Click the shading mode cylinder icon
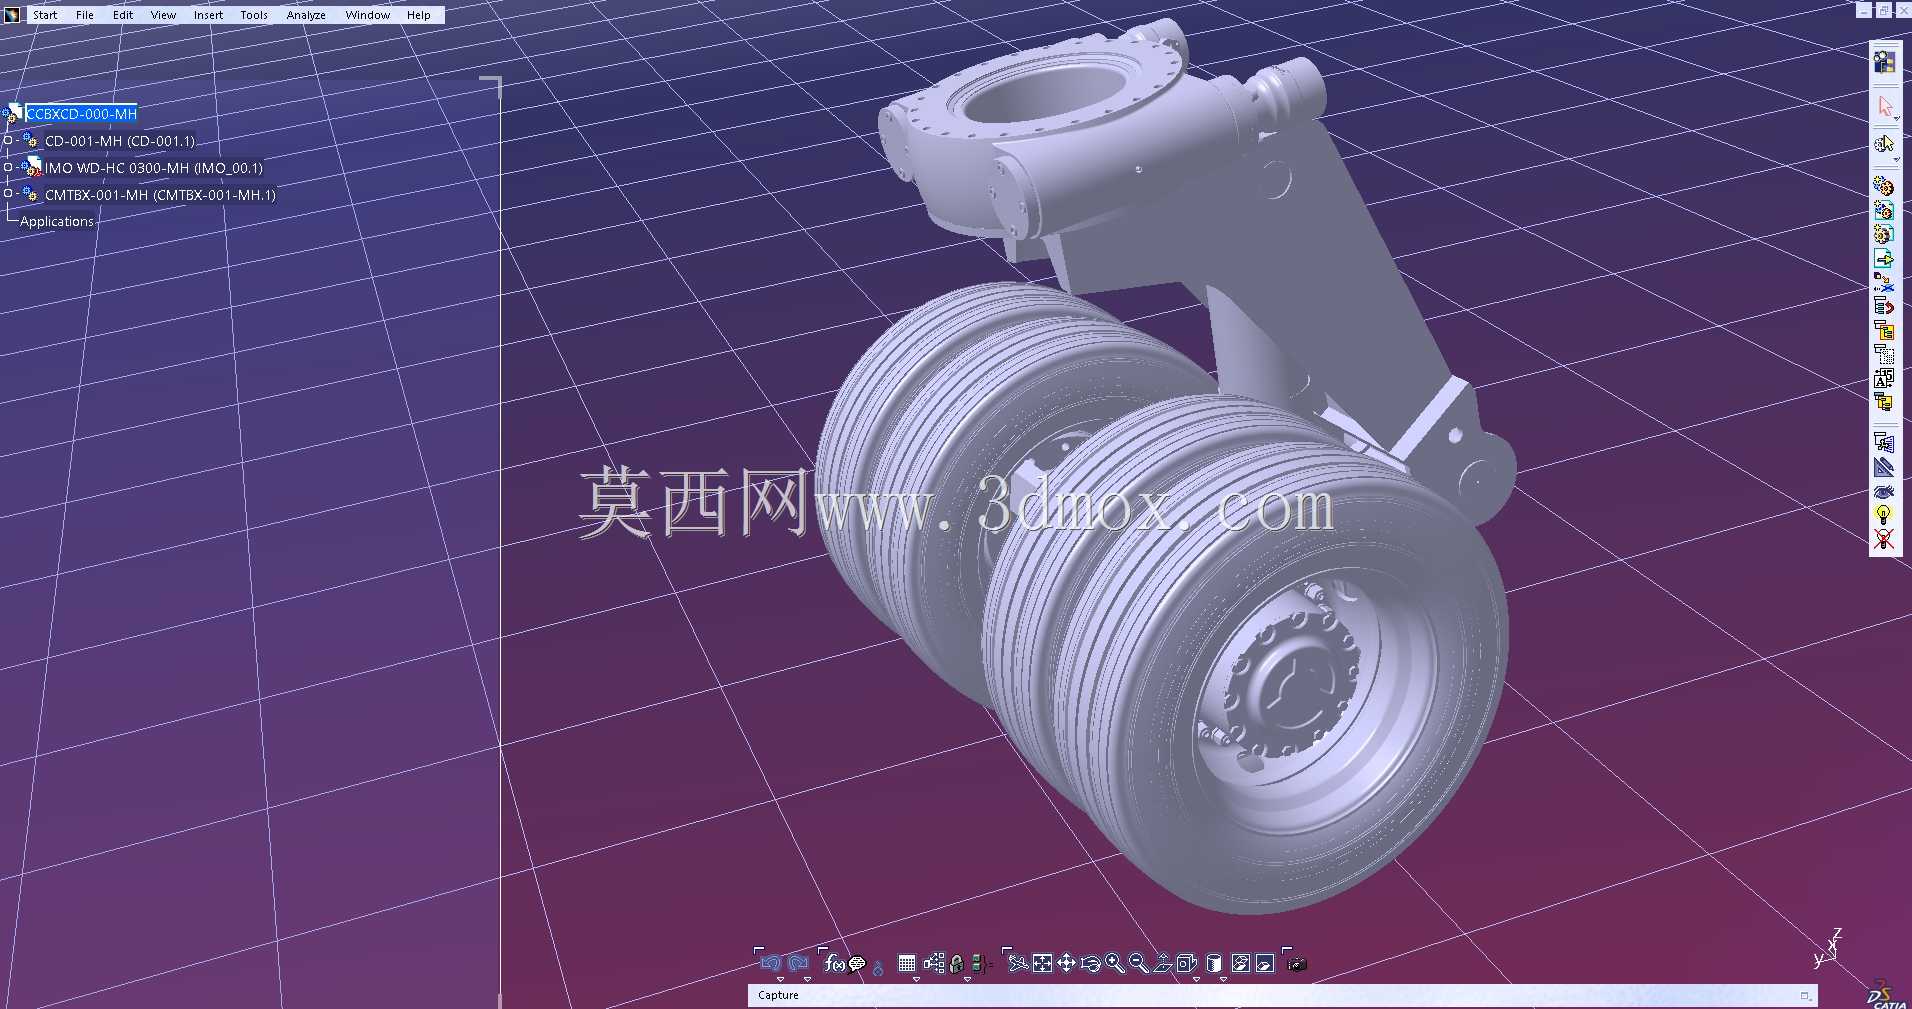 point(1214,963)
